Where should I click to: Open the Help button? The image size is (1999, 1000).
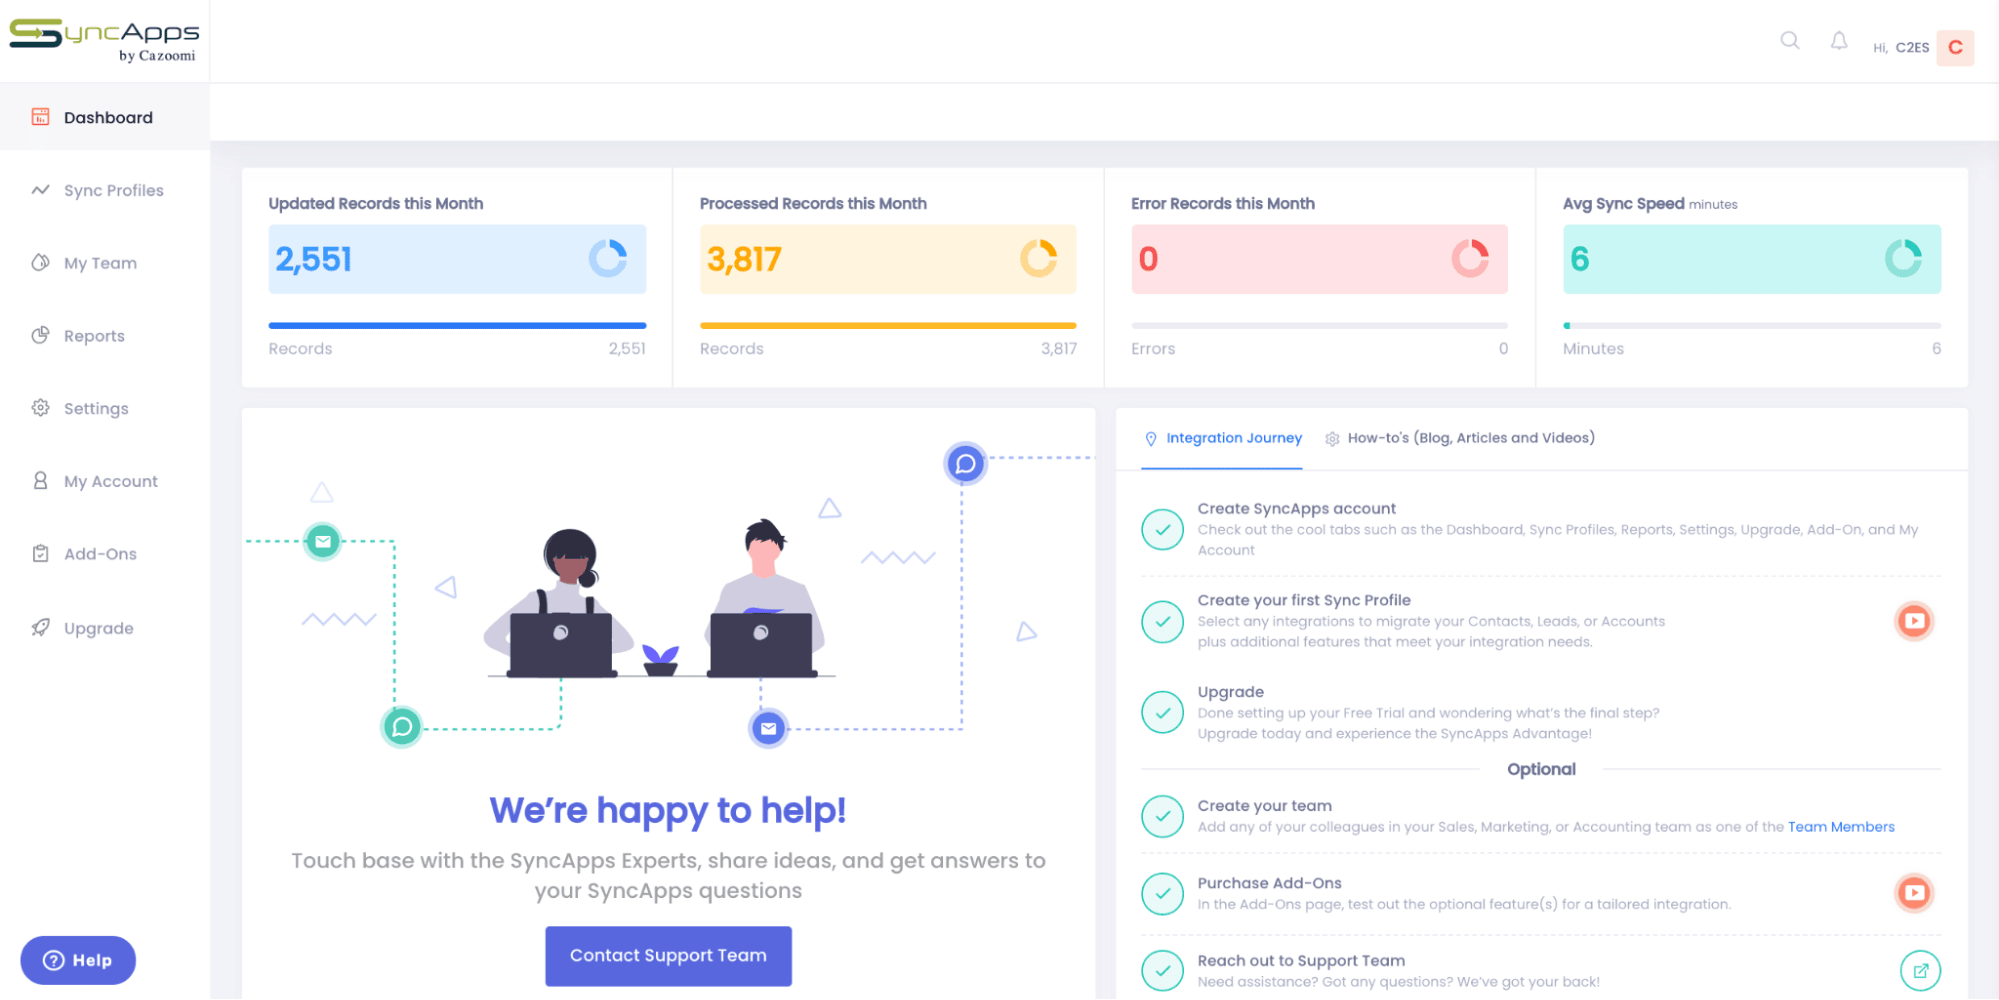click(x=78, y=960)
